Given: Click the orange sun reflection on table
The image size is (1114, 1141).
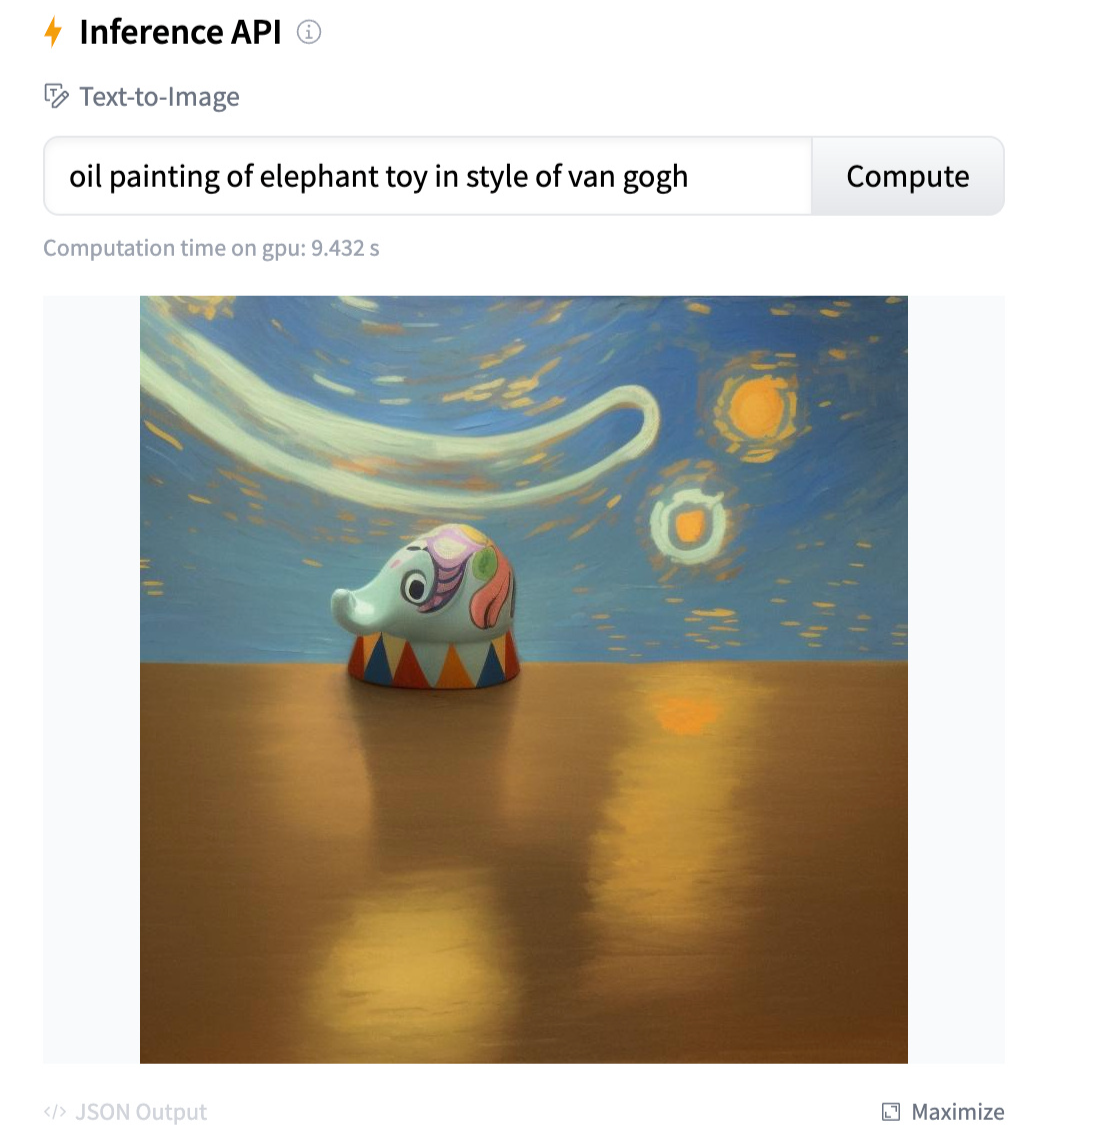Looking at the screenshot, I should click(684, 713).
